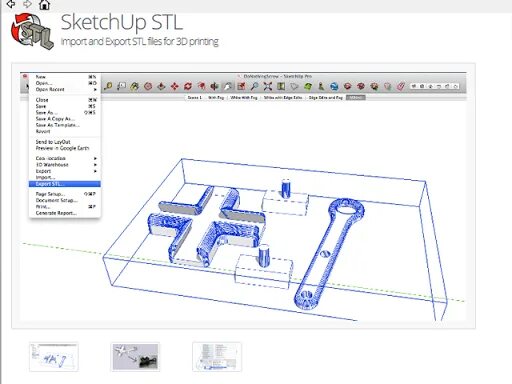Choose Print... from the File menu
Screen dimensions: 512x384
coord(65,207)
